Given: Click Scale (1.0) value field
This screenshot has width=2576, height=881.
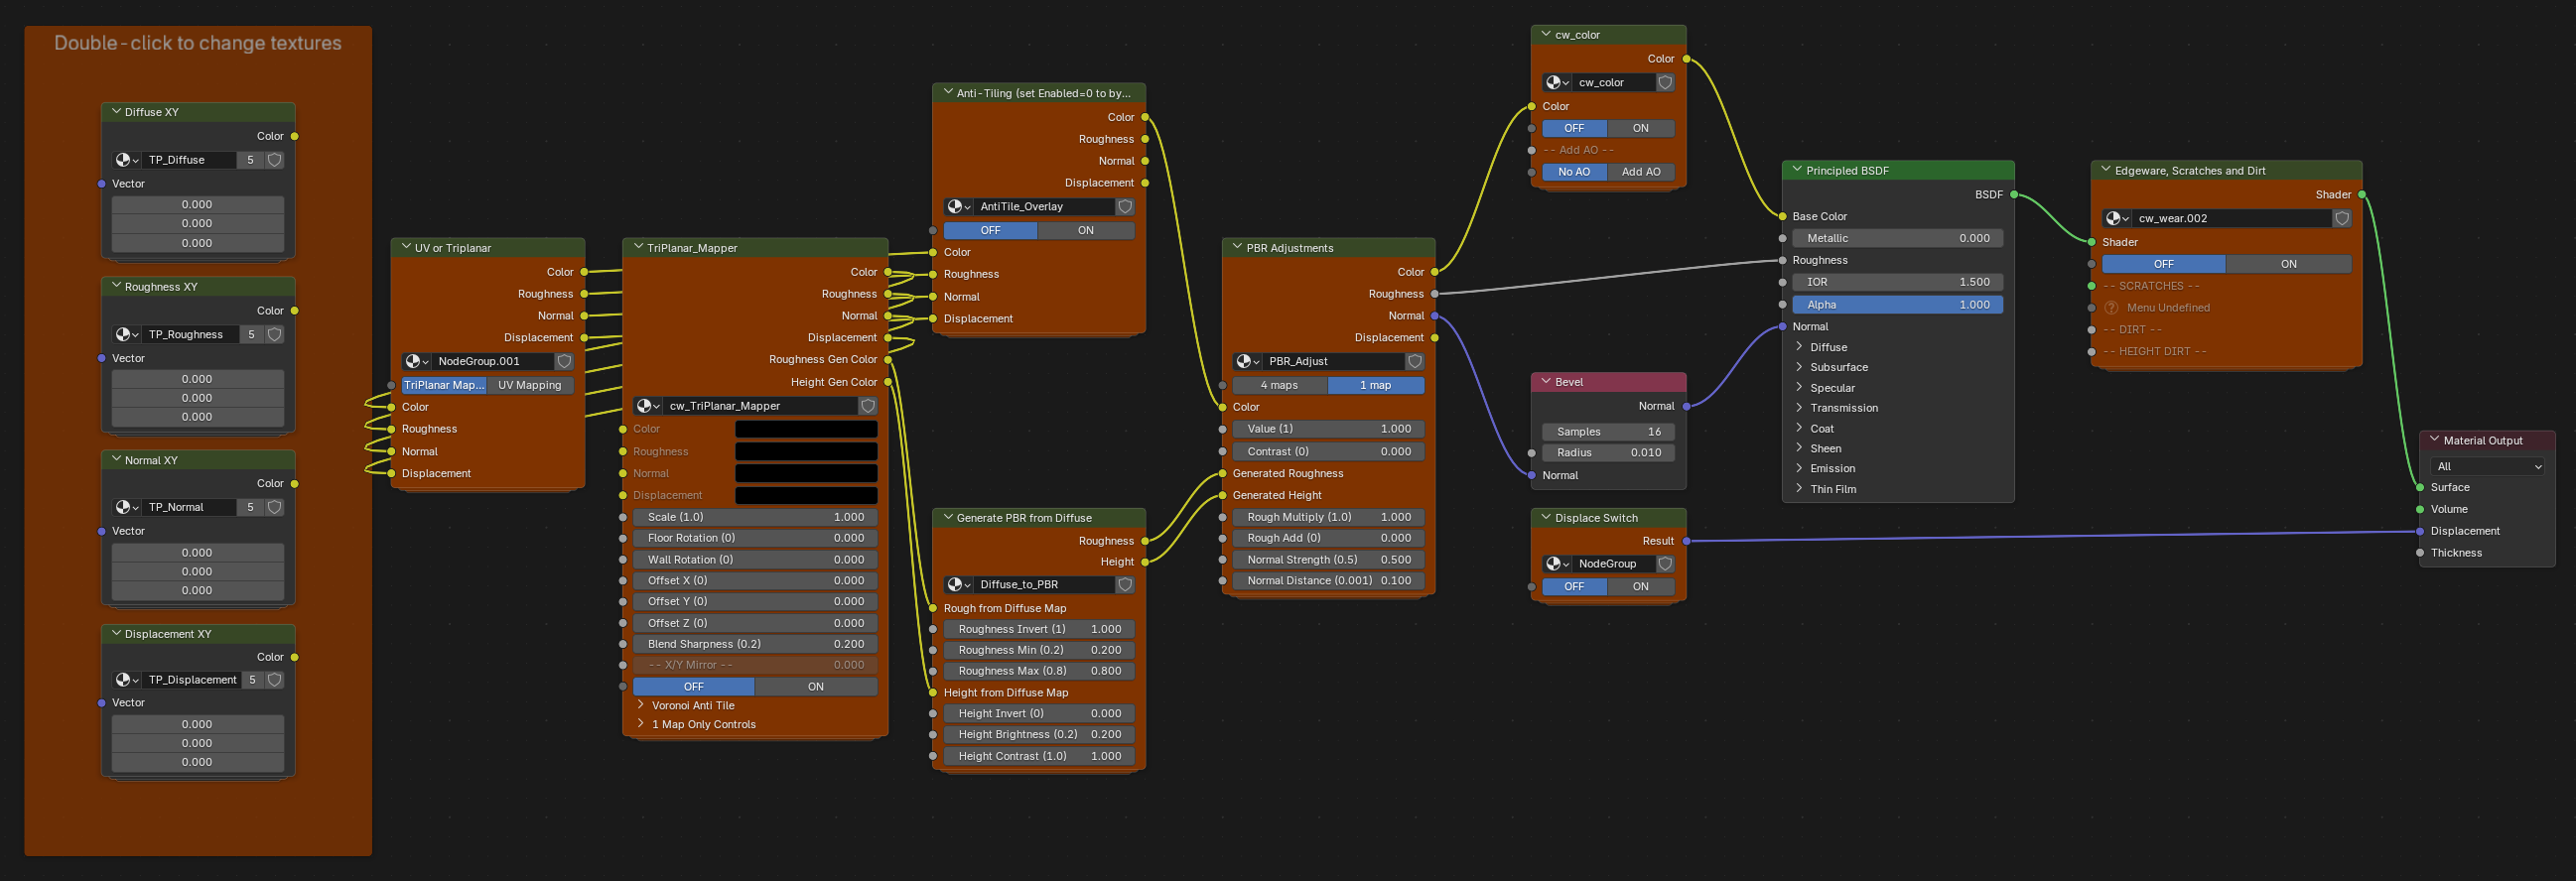Looking at the screenshot, I should pos(755,518).
